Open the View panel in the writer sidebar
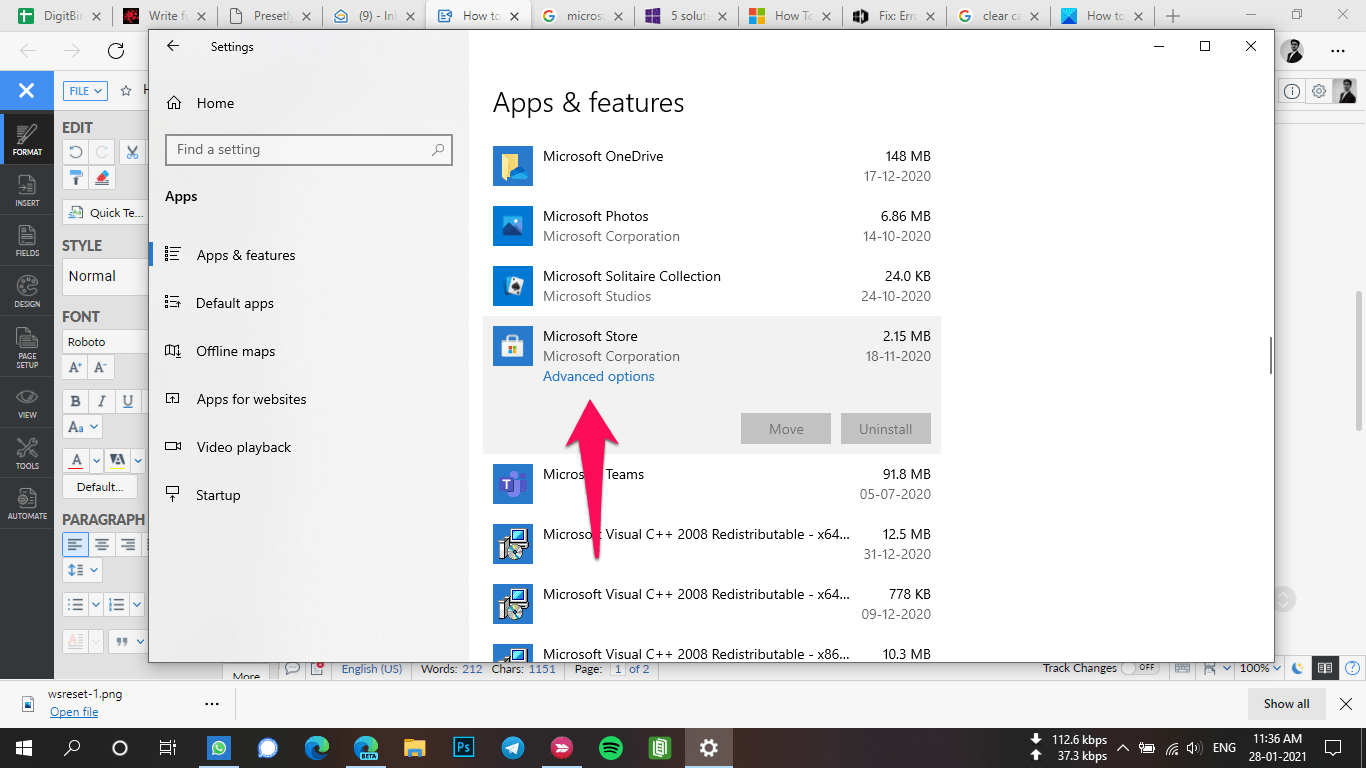This screenshot has width=1366, height=768. pos(27,403)
